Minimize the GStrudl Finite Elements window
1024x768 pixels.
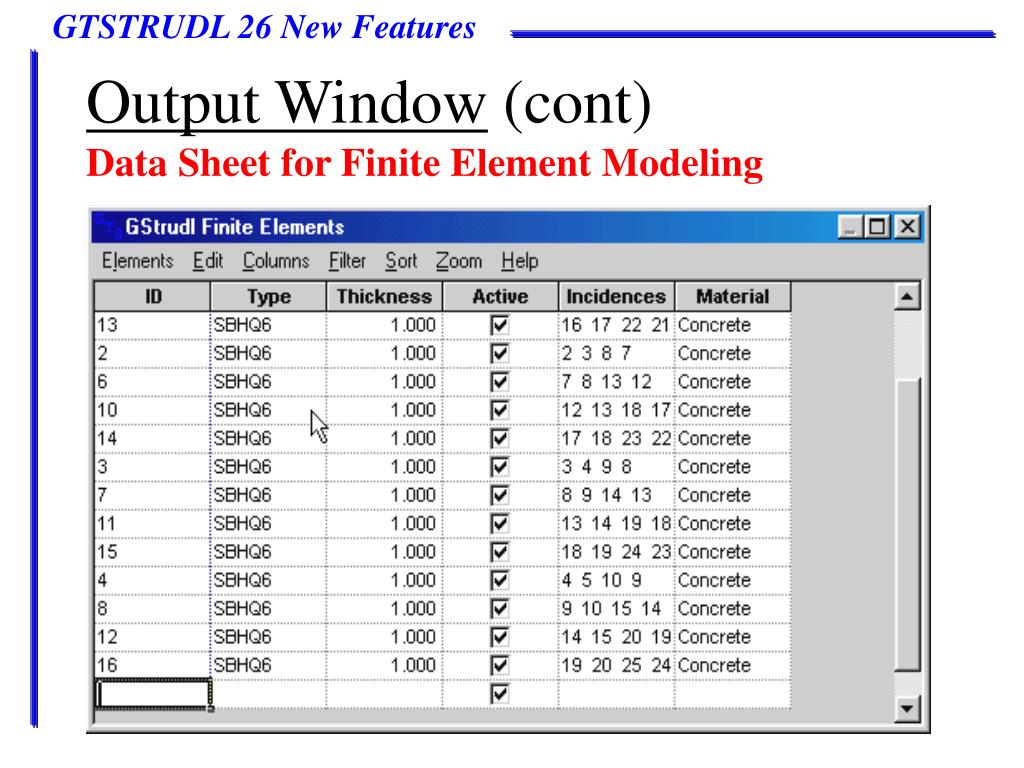click(x=850, y=227)
